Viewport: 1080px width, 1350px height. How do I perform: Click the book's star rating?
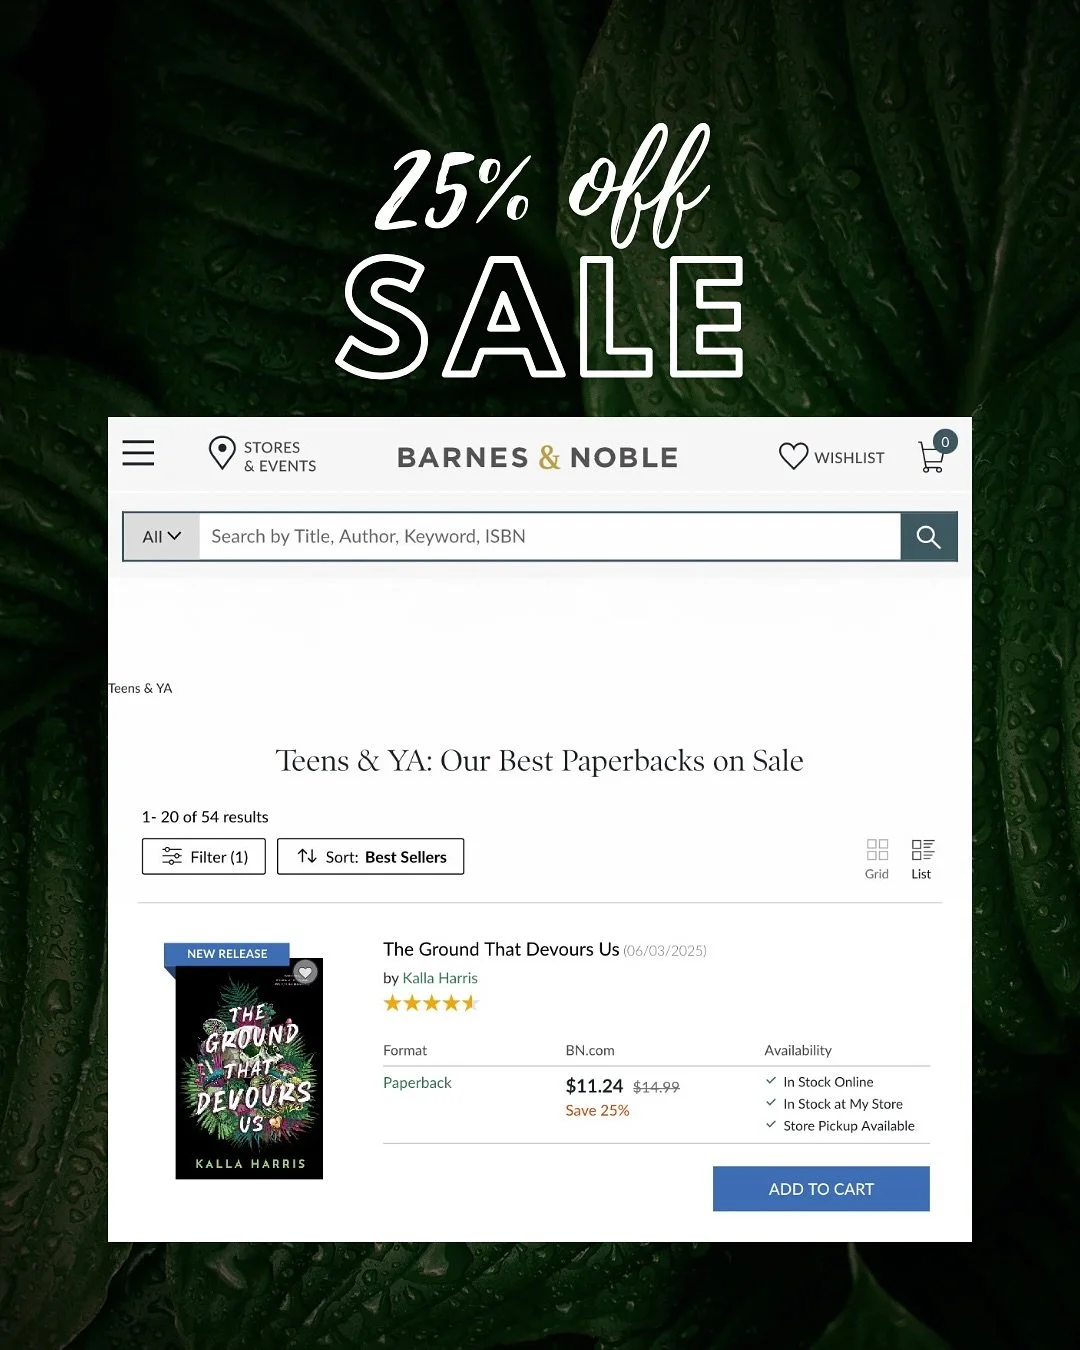point(431,1003)
